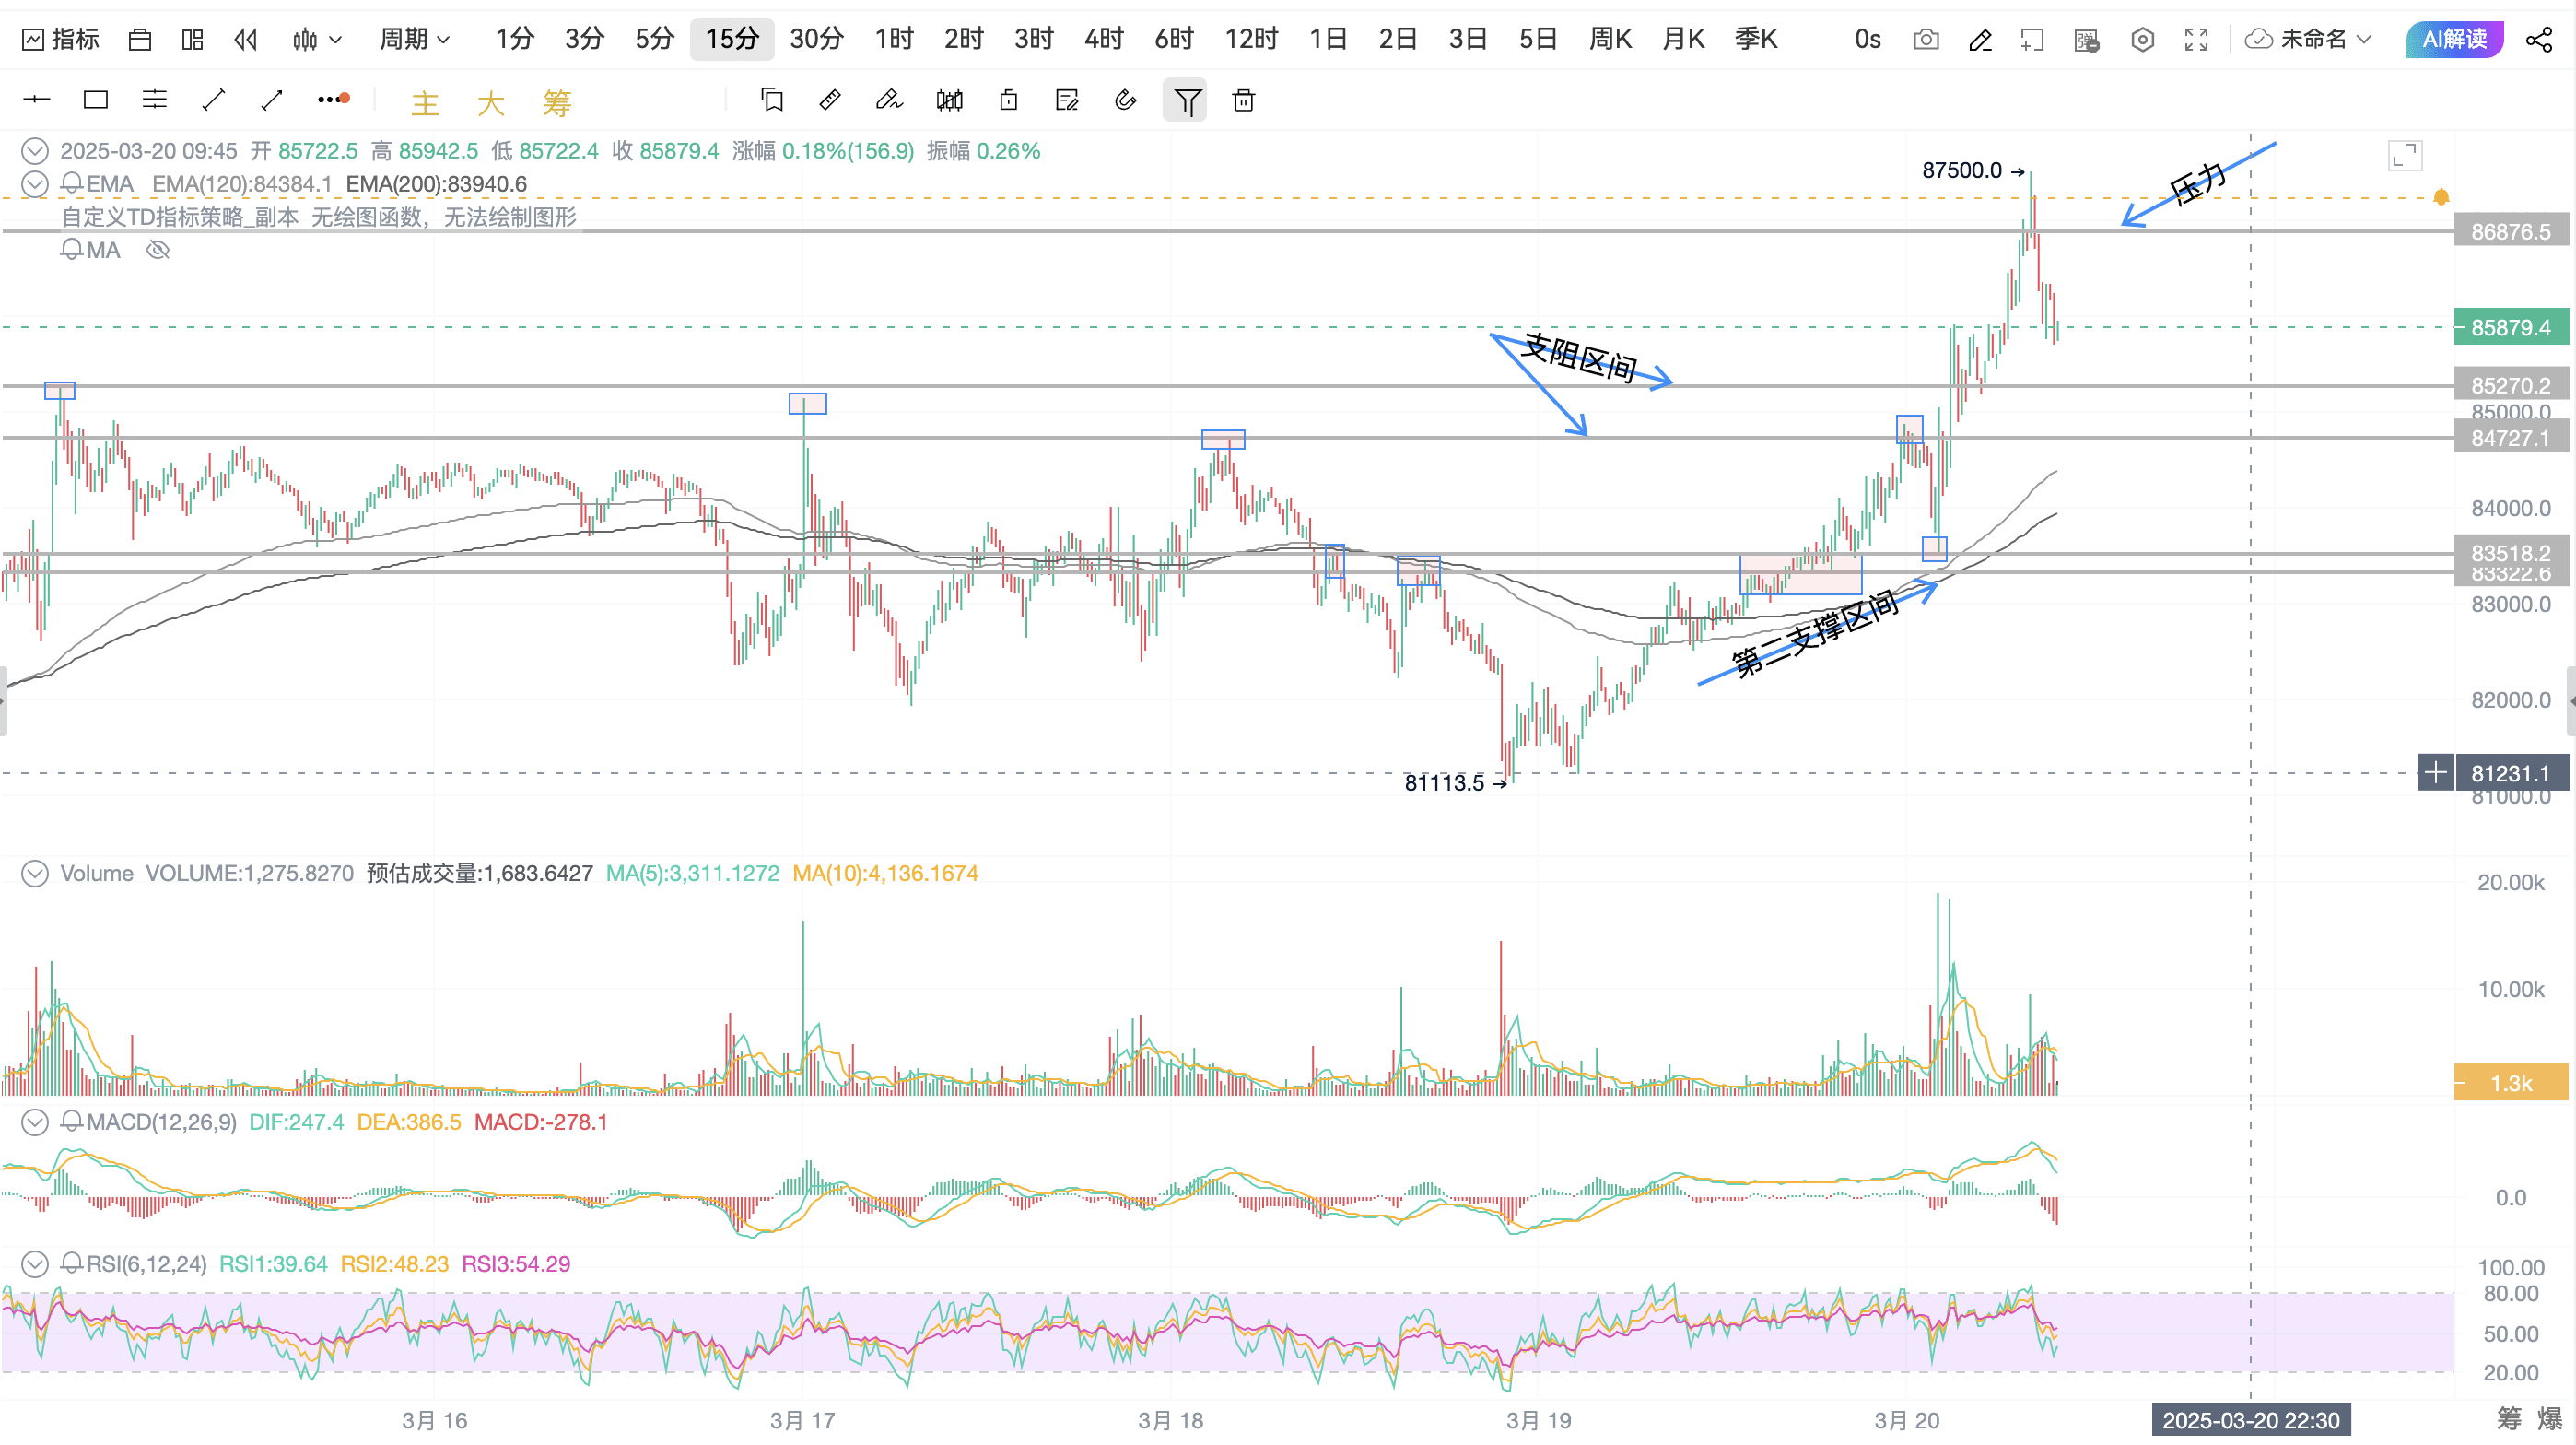This screenshot has width=2576, height=1445.
Task: Collapse the MACD indicator panel chevron
Action: [x=35, y=1122]
